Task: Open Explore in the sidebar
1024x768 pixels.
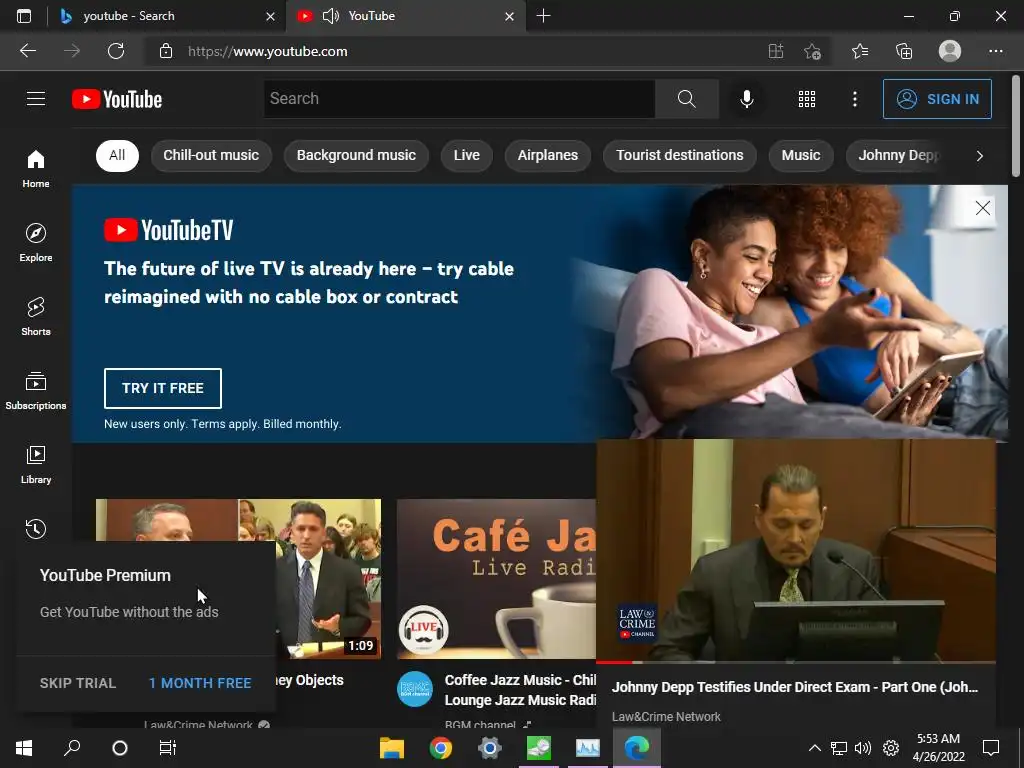Action: tap(36, 242)
